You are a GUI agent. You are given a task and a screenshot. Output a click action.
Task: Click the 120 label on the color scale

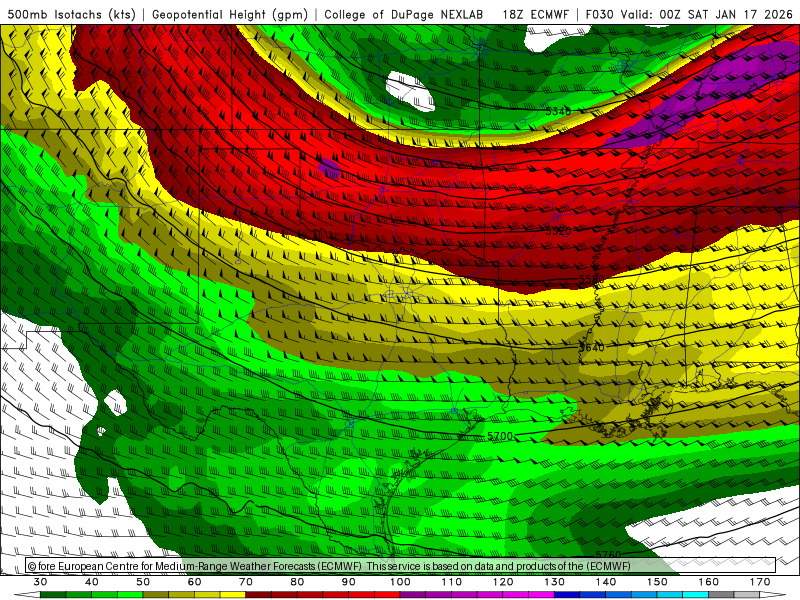click(x=503, y=582)
